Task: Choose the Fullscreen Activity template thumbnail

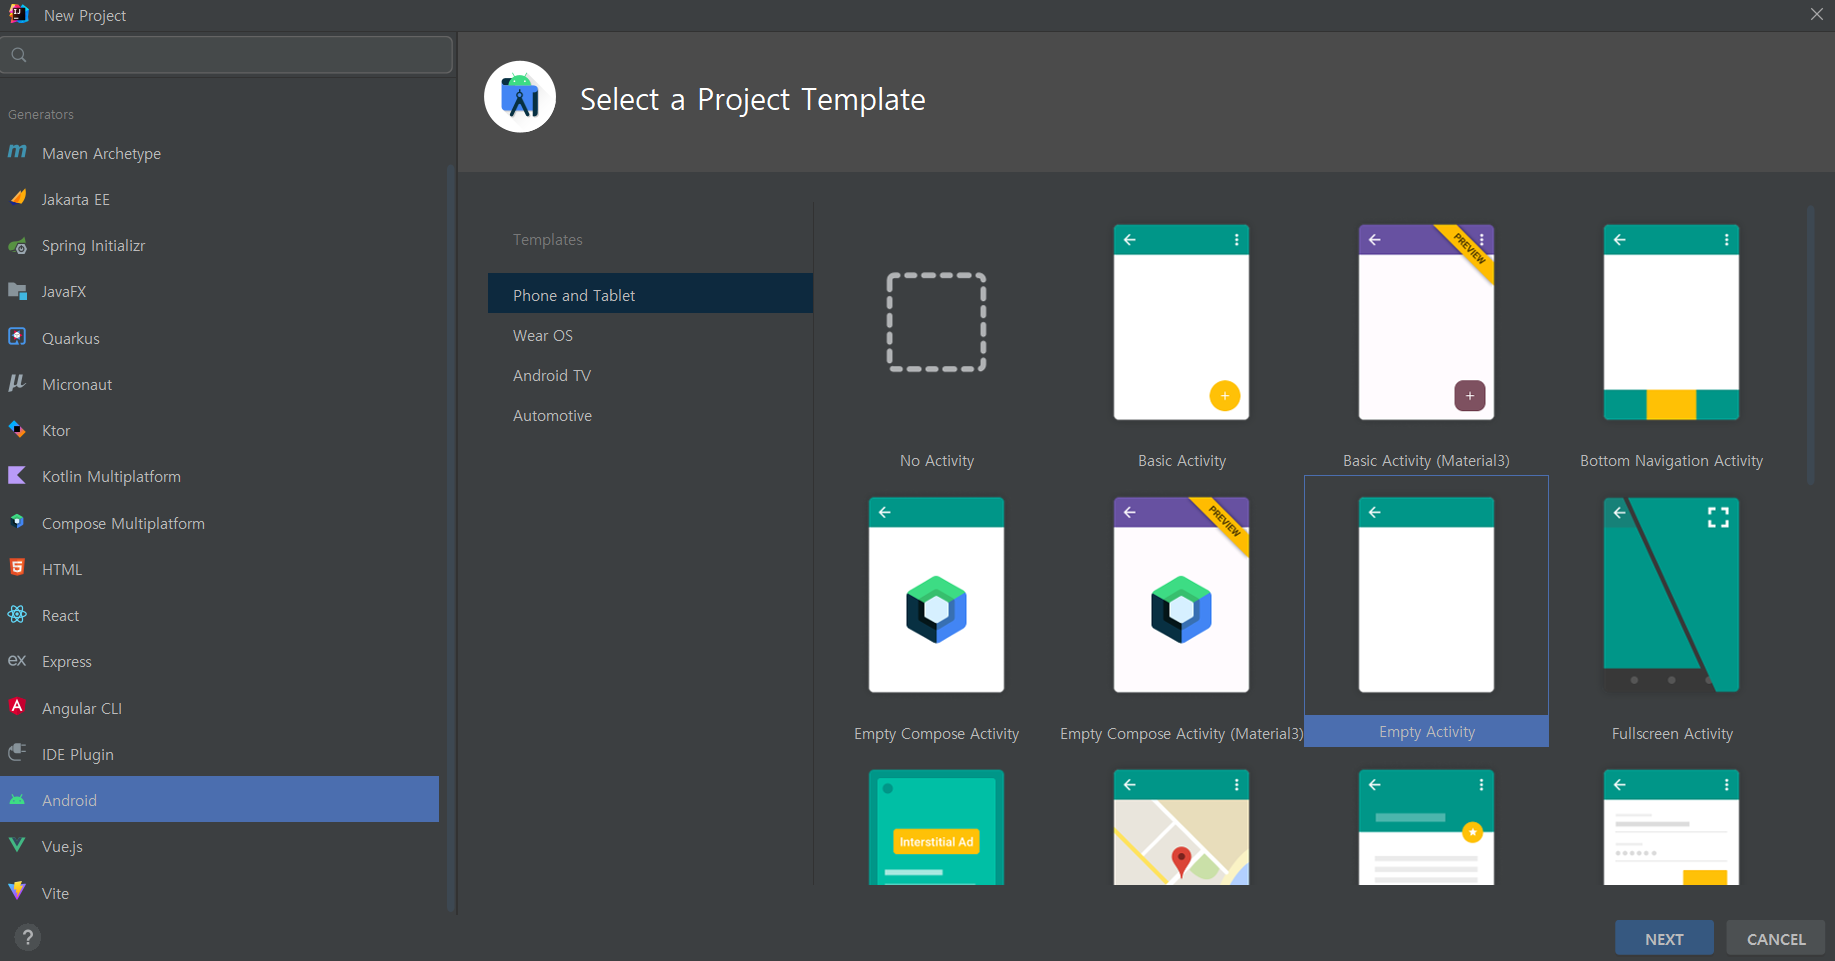Action: tap(1671, 595)
